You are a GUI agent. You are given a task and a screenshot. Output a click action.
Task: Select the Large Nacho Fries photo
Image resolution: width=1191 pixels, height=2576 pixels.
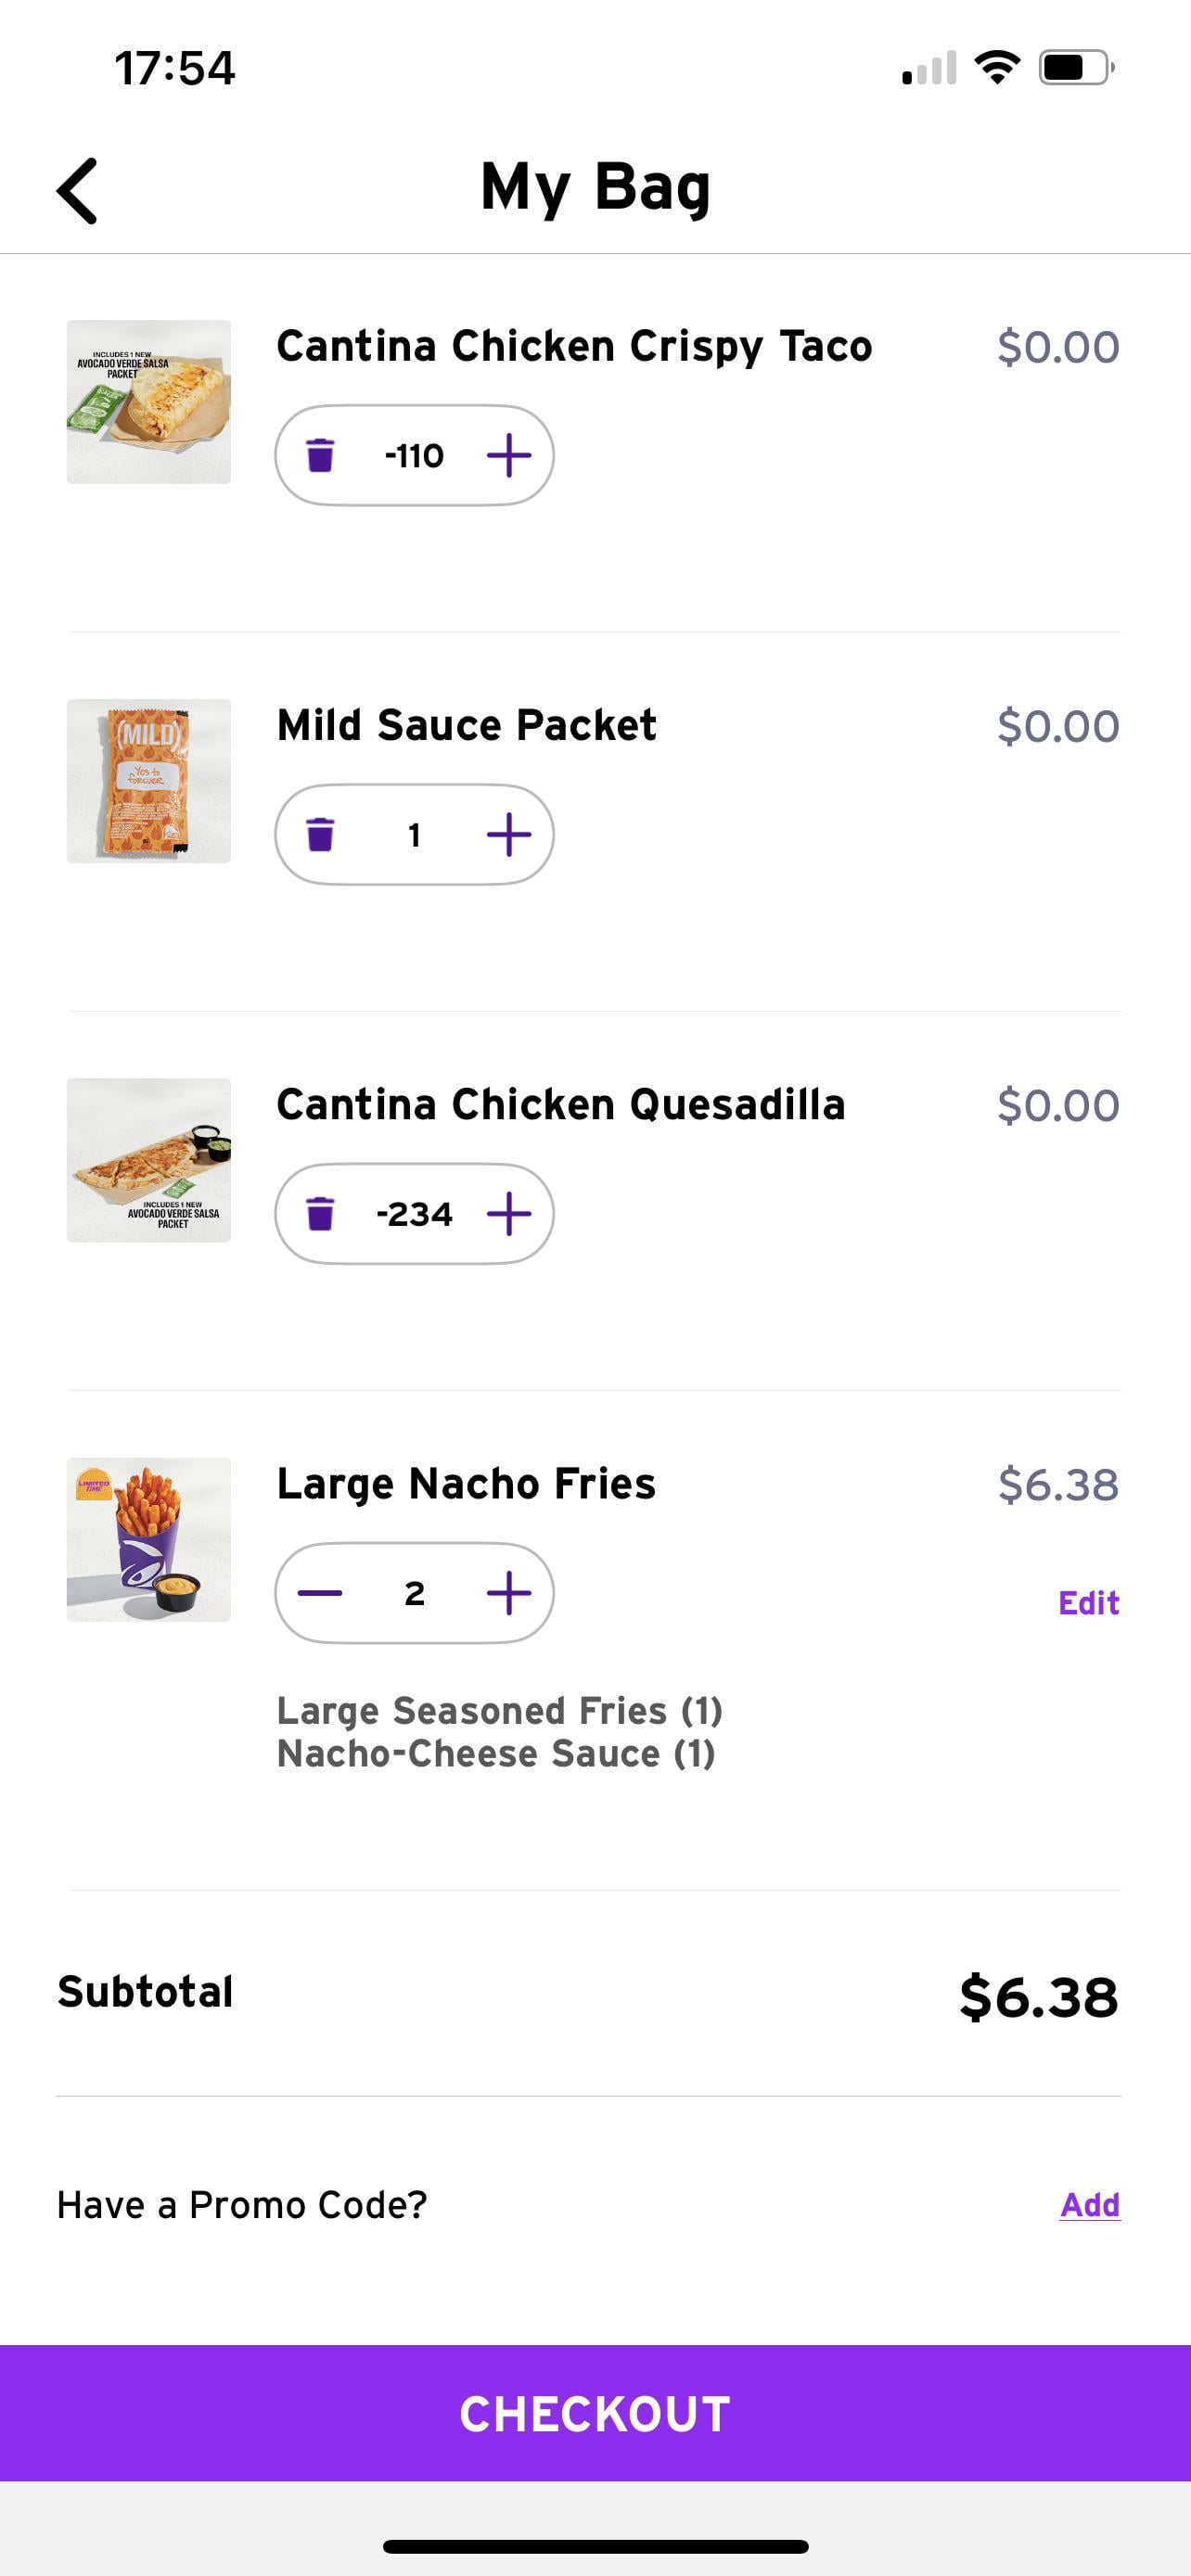(x=149, y=1539)
